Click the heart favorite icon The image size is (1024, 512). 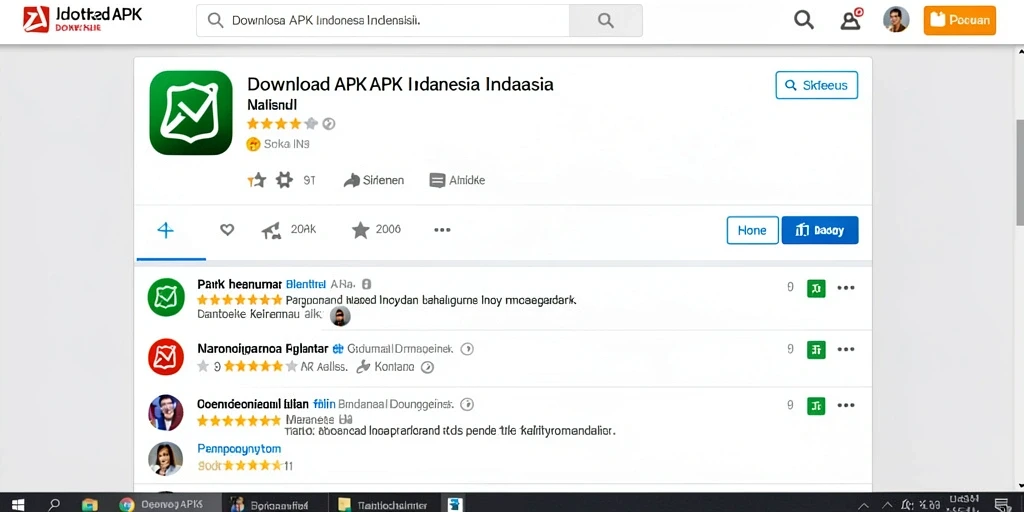[x=227, y=230]
